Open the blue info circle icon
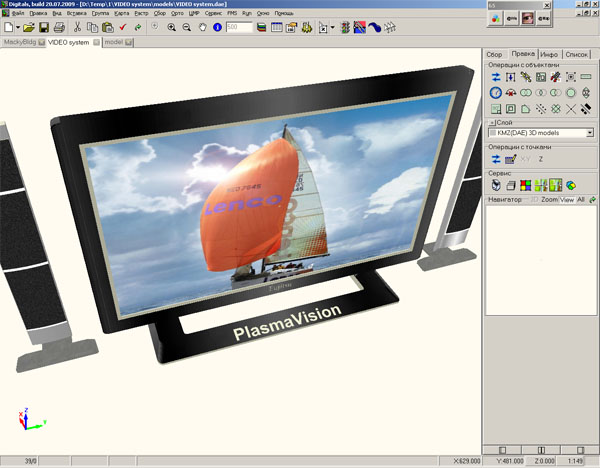The image size is (600, 468). [217, 27]
